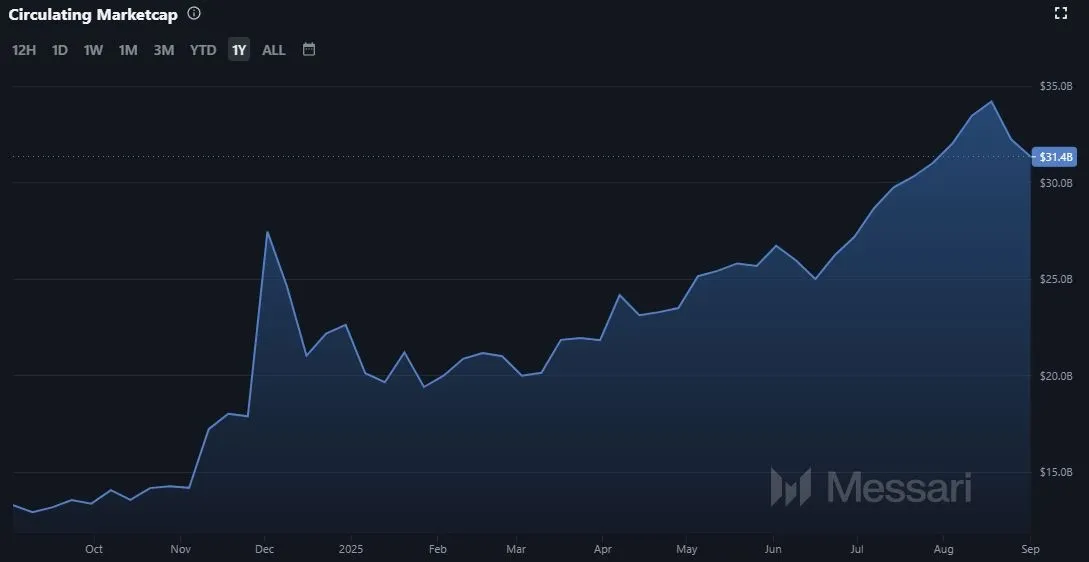Image resolution: width=1089 pixels, height=562 pixels.
Task: Click the $15.0B axis label
Action: pos(1056,472)
